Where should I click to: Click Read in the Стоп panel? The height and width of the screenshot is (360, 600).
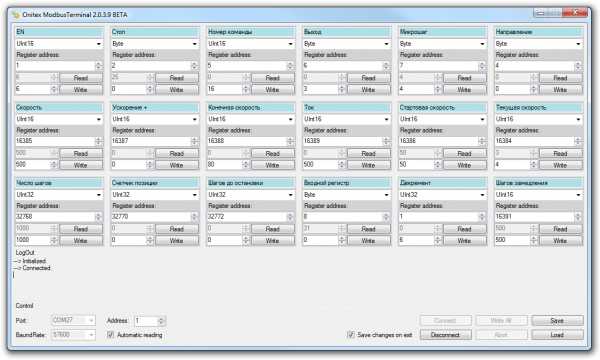[177, 78]
